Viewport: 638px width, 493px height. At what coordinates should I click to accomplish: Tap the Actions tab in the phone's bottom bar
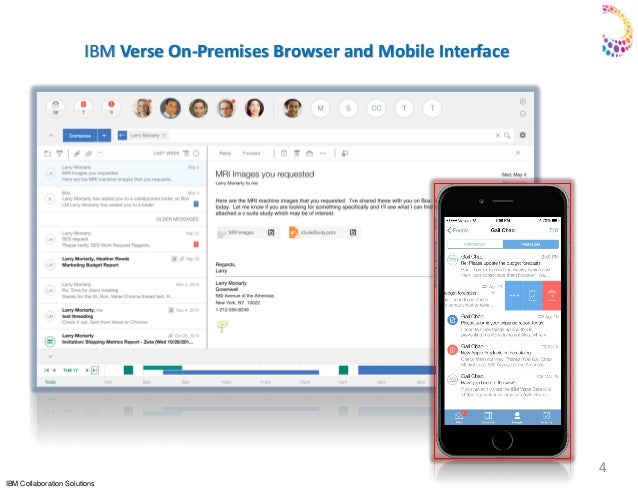point(546,417)
